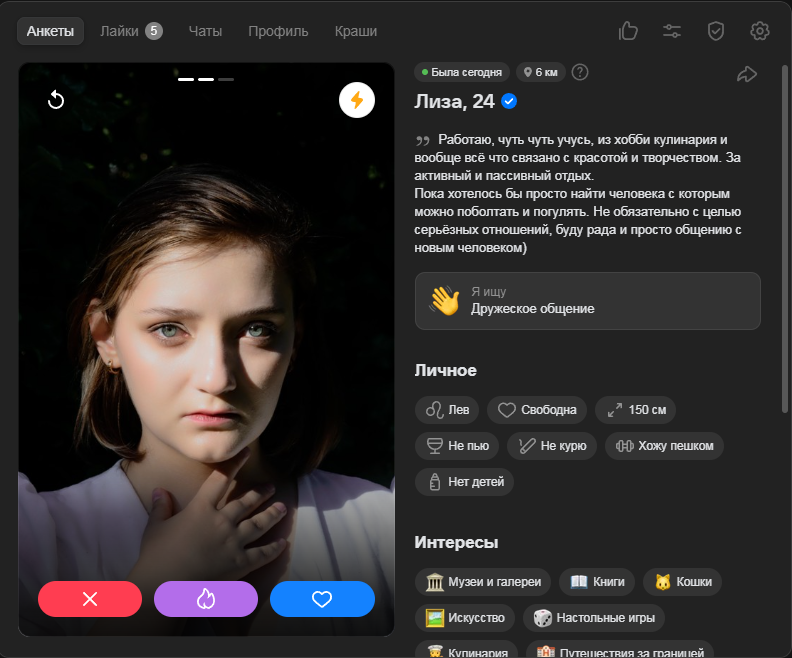Send super like with purple flame button
Screen dimensions: 792x658
[206, 599]
